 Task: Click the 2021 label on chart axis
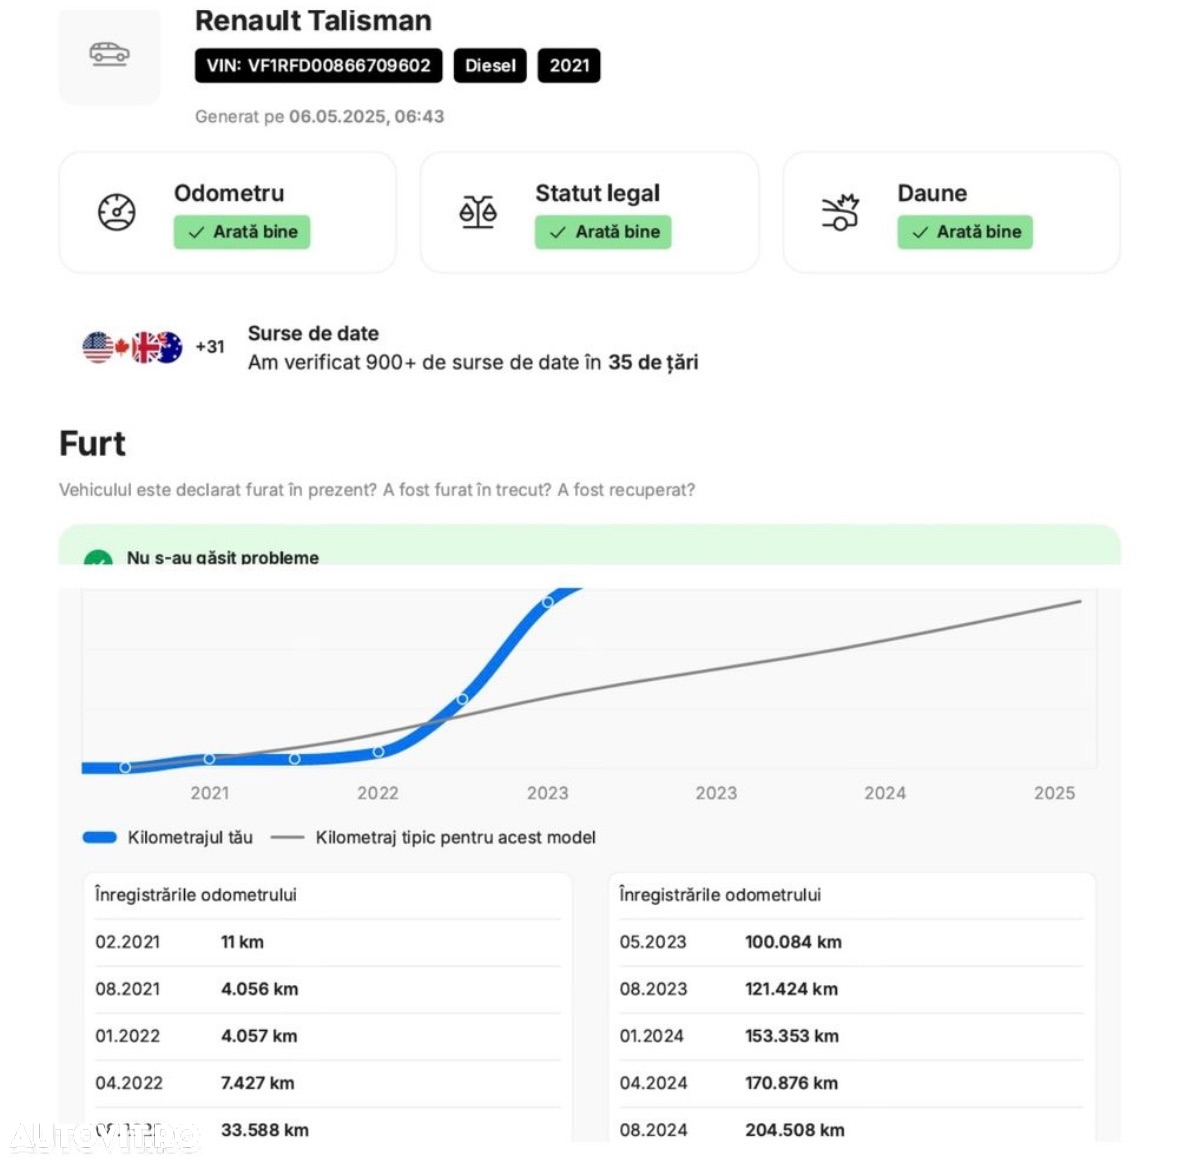coord(210,793)
